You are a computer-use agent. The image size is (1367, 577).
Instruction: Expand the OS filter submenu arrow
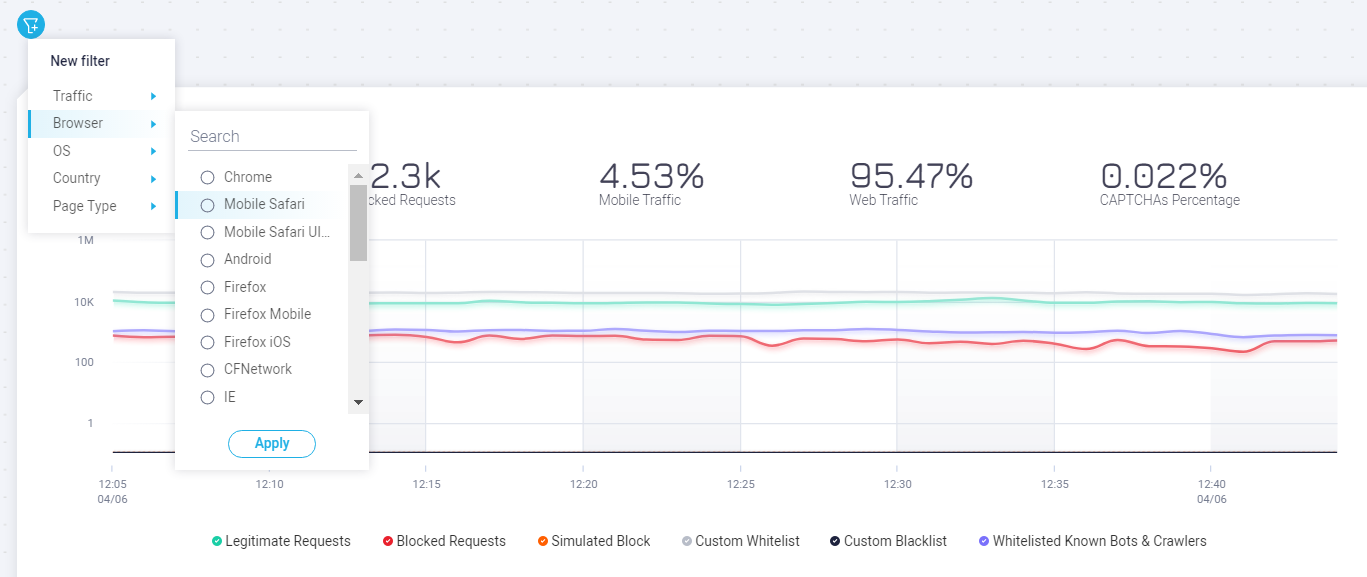click(153, 151)
